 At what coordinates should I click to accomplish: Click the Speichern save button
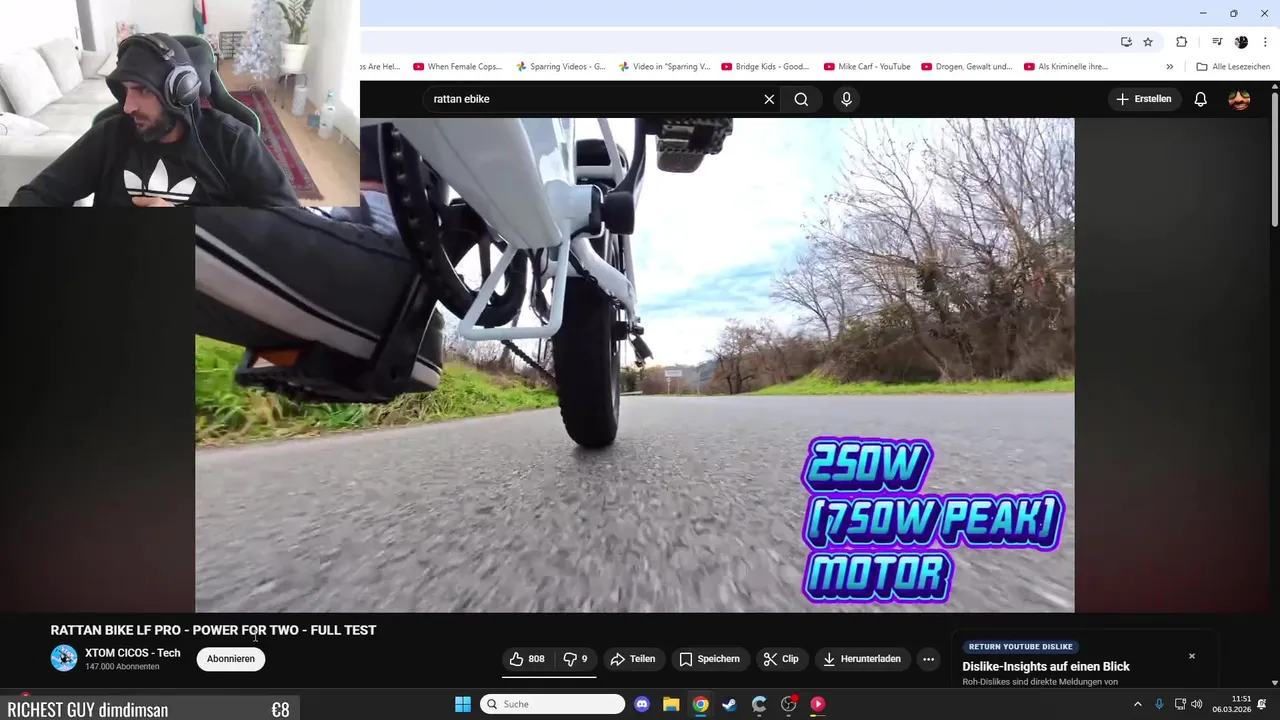[x=710, y=659]
